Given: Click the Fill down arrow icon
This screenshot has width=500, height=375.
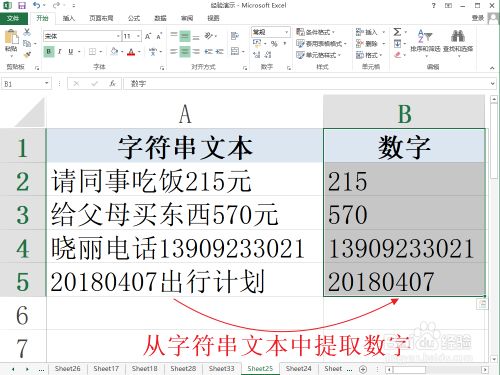Looking at the screenshot, I should click(397, 43).
